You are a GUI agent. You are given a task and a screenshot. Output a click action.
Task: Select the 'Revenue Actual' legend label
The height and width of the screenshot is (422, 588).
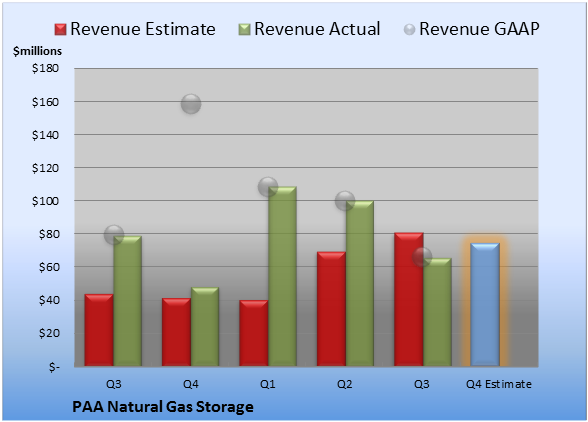(317, 29)
